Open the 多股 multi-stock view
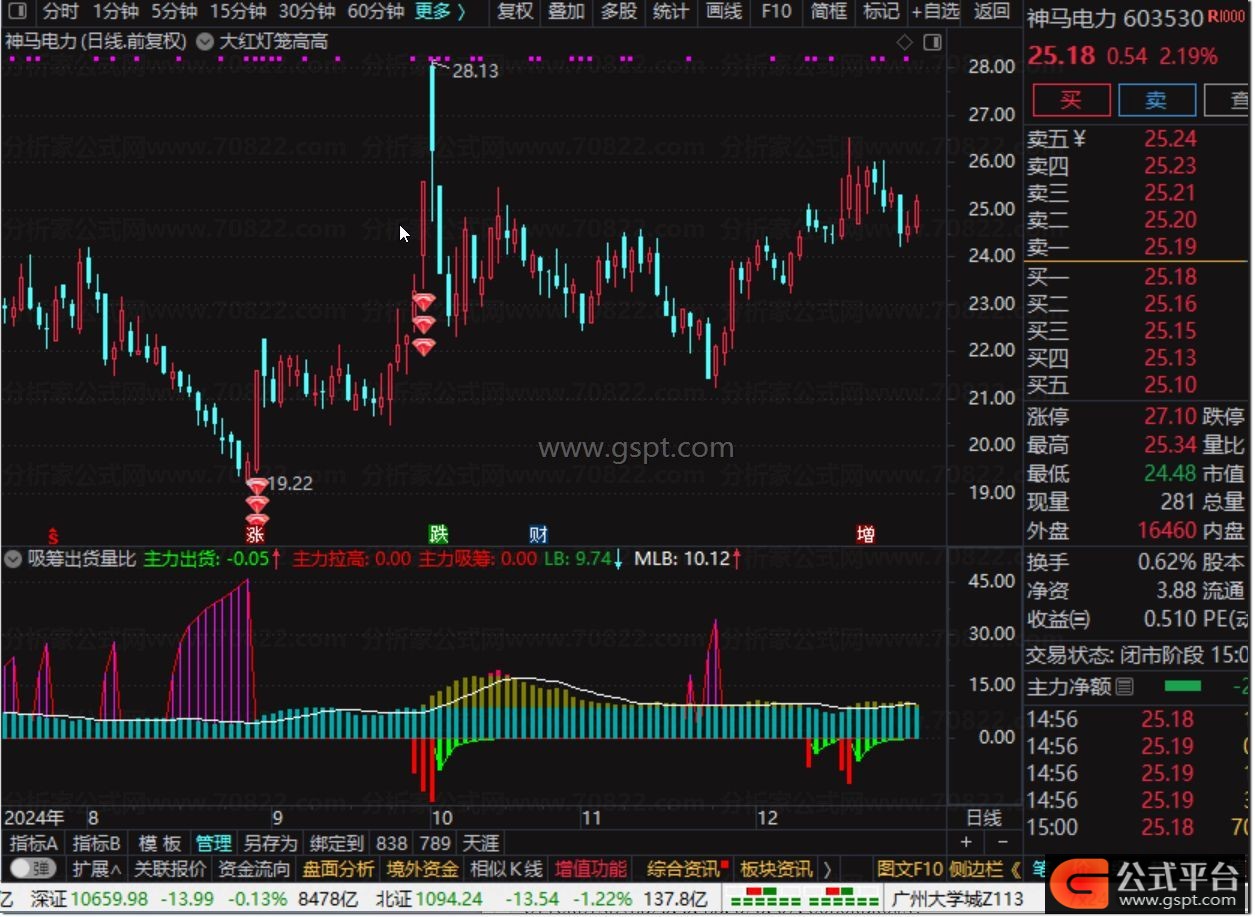 pyautogui.click(x=619, y=12)
